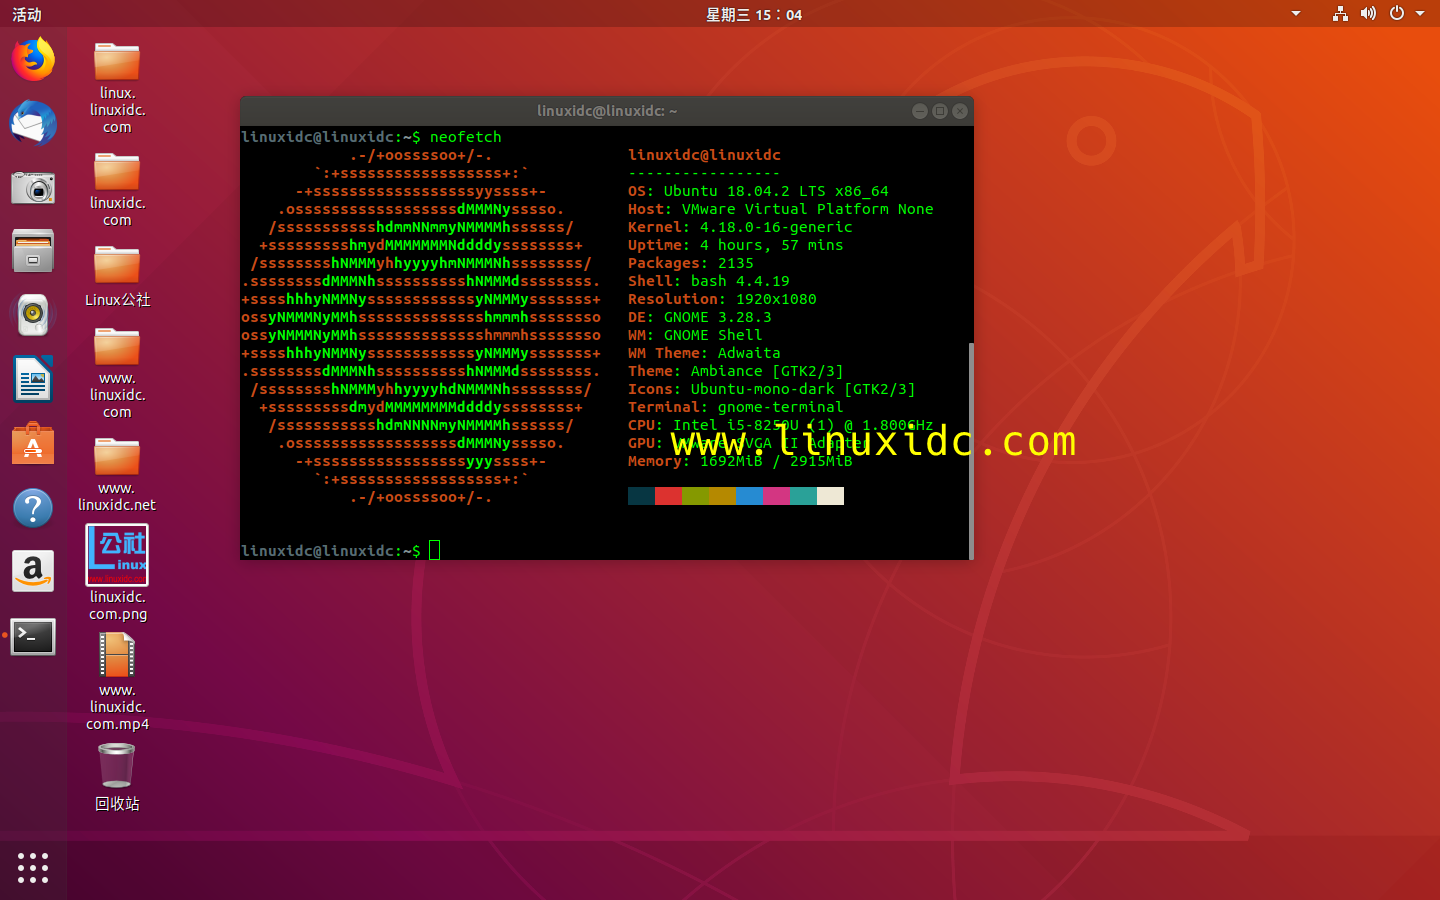The width and height of the screenshot is (1440, 900).
Task: Select the linuxidc.com desktop folder
Action: [117, 189]
